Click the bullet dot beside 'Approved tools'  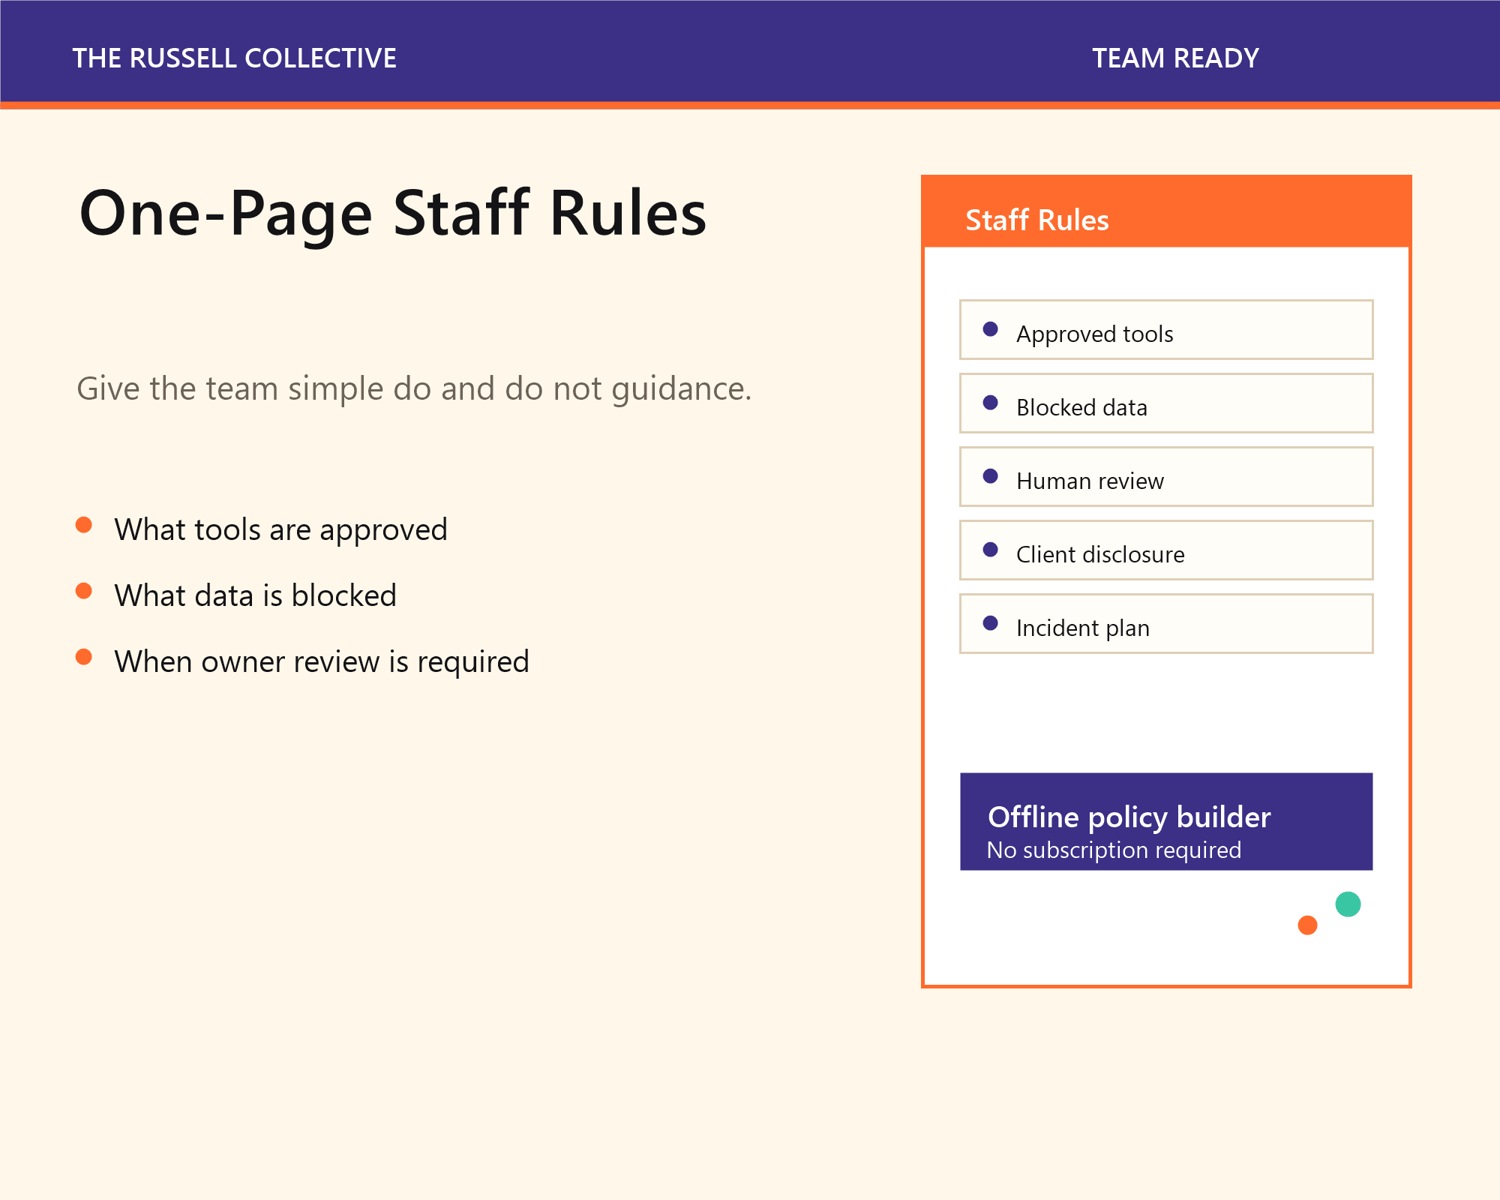[x=990, y=329]
